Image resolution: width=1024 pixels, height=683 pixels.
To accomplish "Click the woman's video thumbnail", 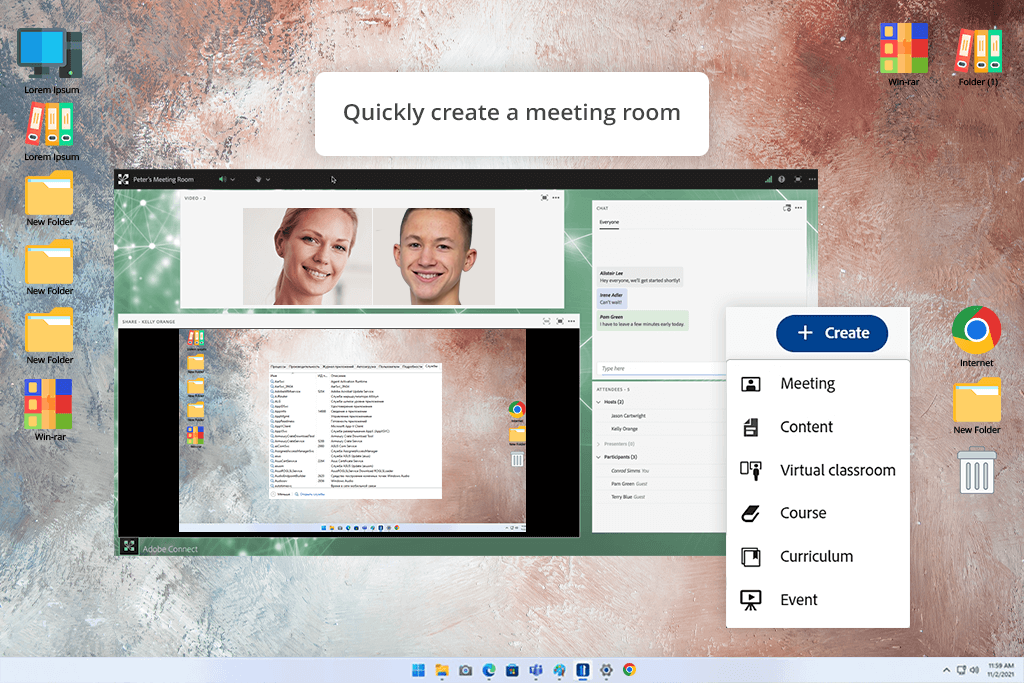I will point(307,256).
